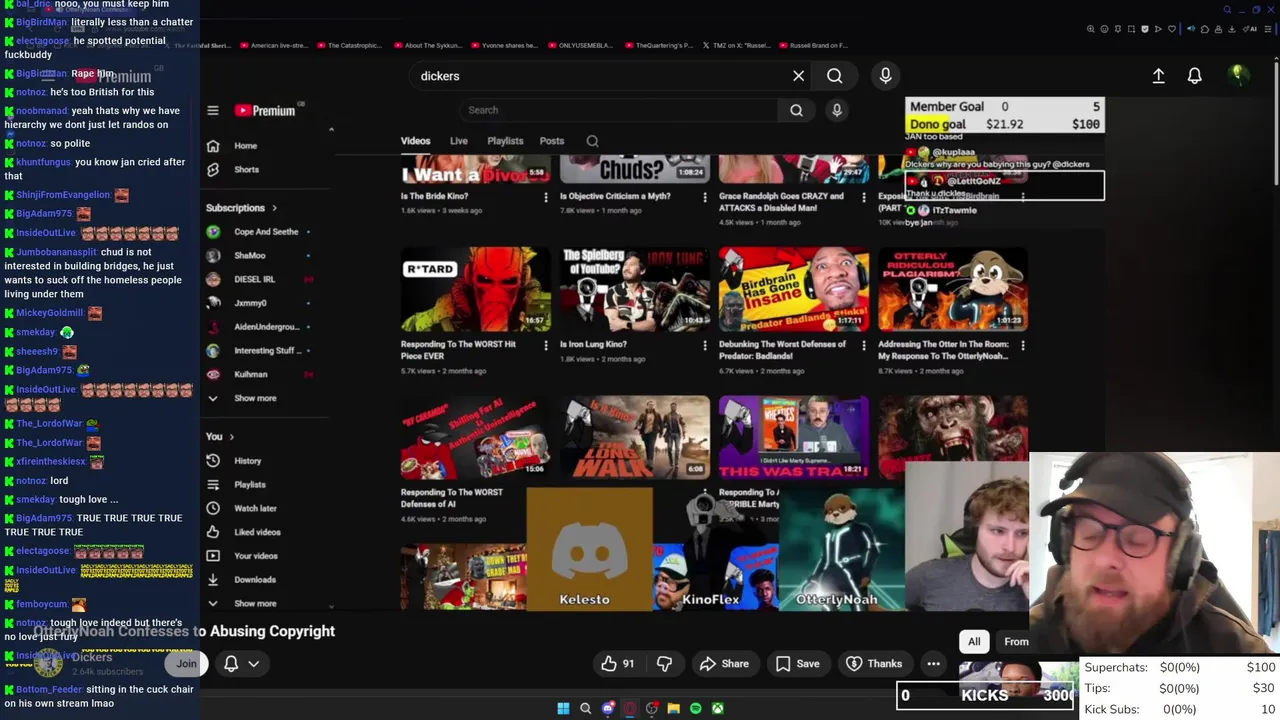
Task: Open the upload/create icon in header
Action: pyautogui.click(x=1158, y=76)
